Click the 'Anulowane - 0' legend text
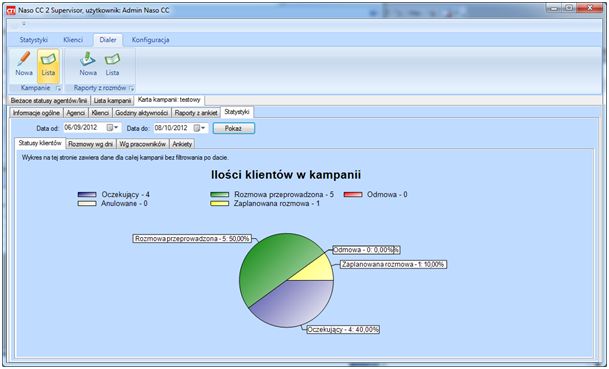Viewport: 609px width, 369px height. [124, 204]
